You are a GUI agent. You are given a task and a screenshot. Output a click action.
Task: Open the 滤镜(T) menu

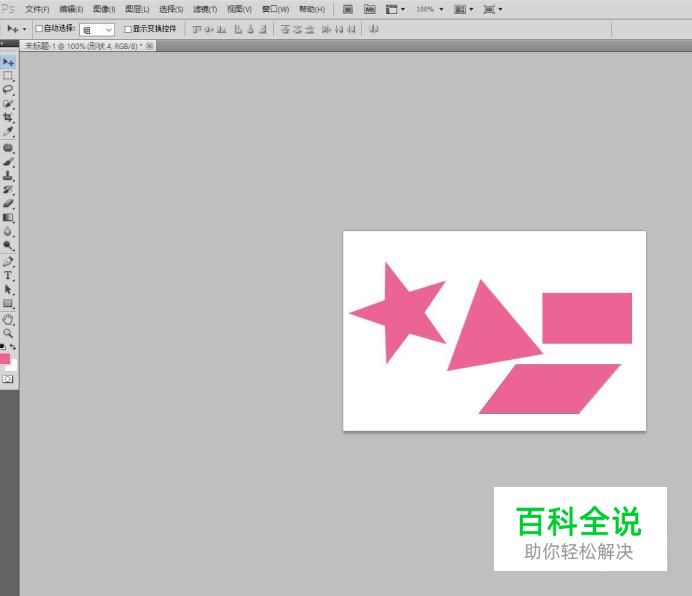(x=205, y=9)
